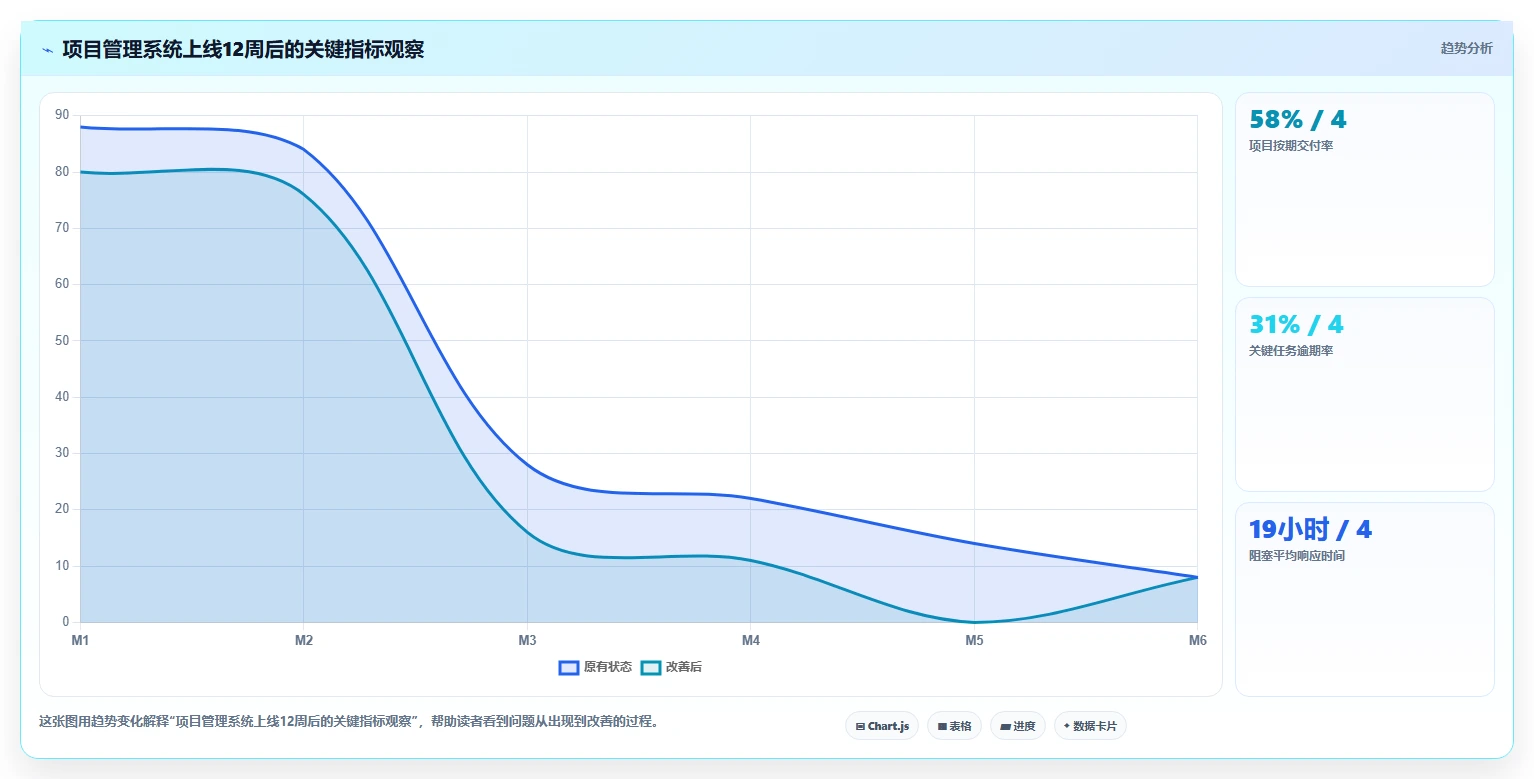The image size is (1534, 779).
Task: Click the description text below the chart
Action: click(350, 721)
